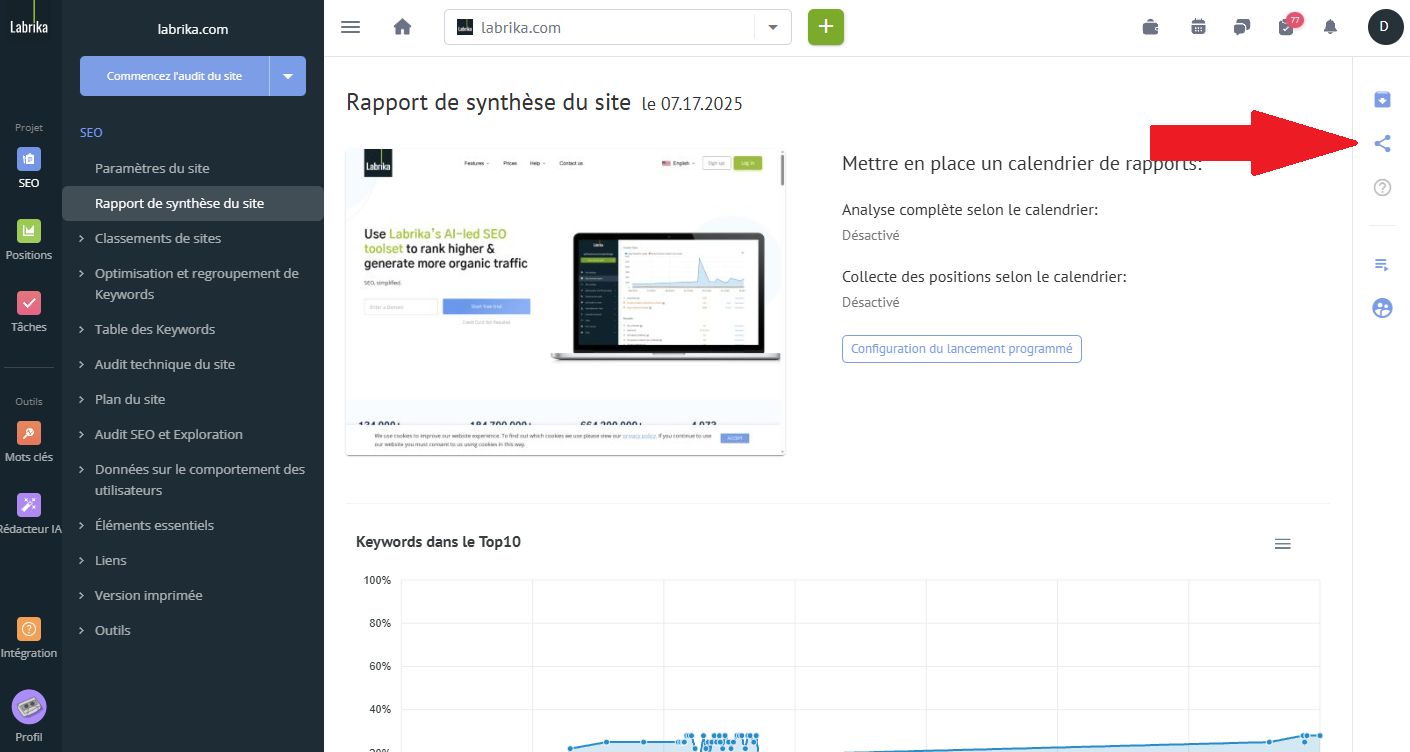Go to the home page icon

[403, 27]
